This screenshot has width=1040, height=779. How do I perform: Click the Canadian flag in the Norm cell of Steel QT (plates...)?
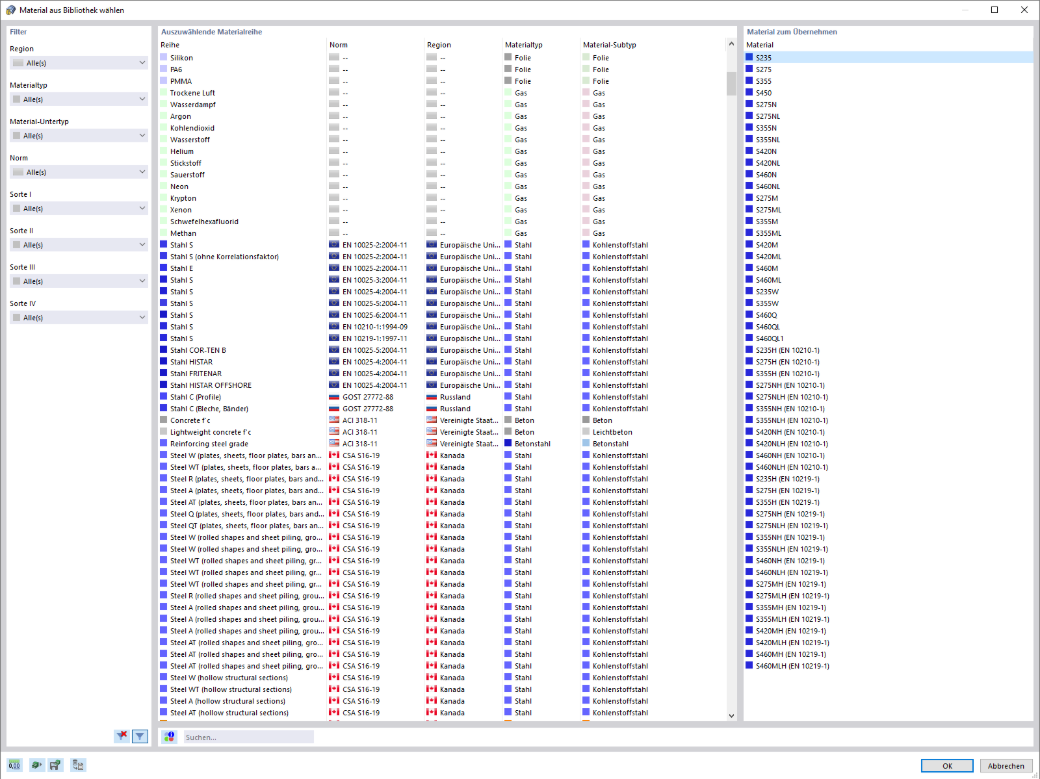334,526
